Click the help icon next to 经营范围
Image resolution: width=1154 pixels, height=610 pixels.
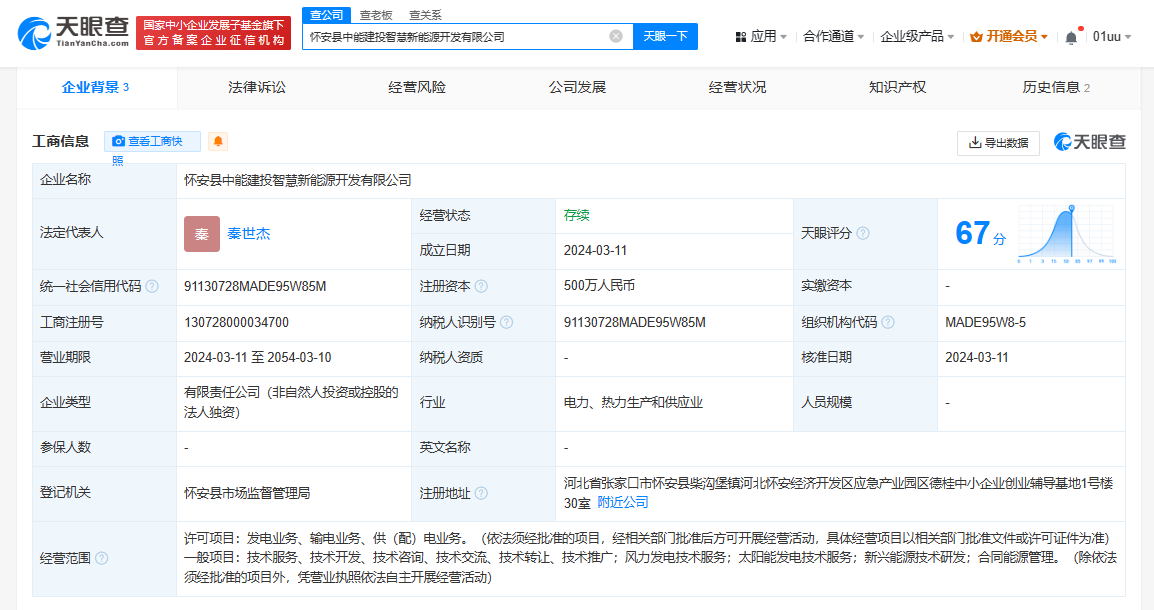pyautogui.click(x=102, y=558)
